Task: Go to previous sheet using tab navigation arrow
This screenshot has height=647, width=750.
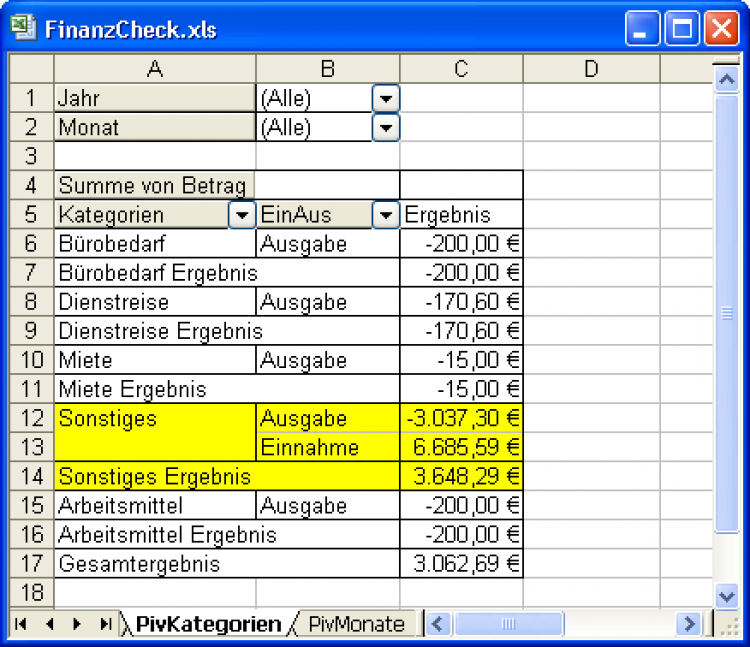Action: pos(48,624)
